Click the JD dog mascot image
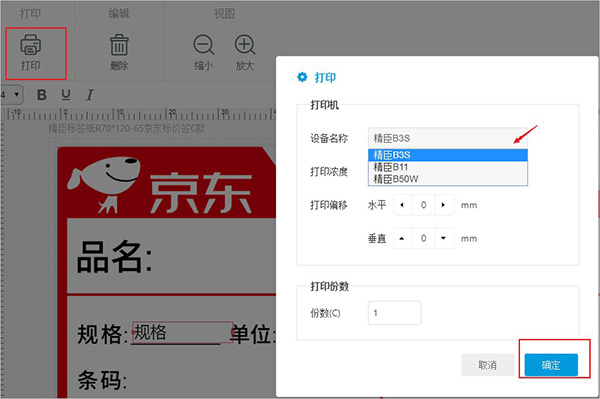This screenshot has width=600, height=399. [104, 184]
